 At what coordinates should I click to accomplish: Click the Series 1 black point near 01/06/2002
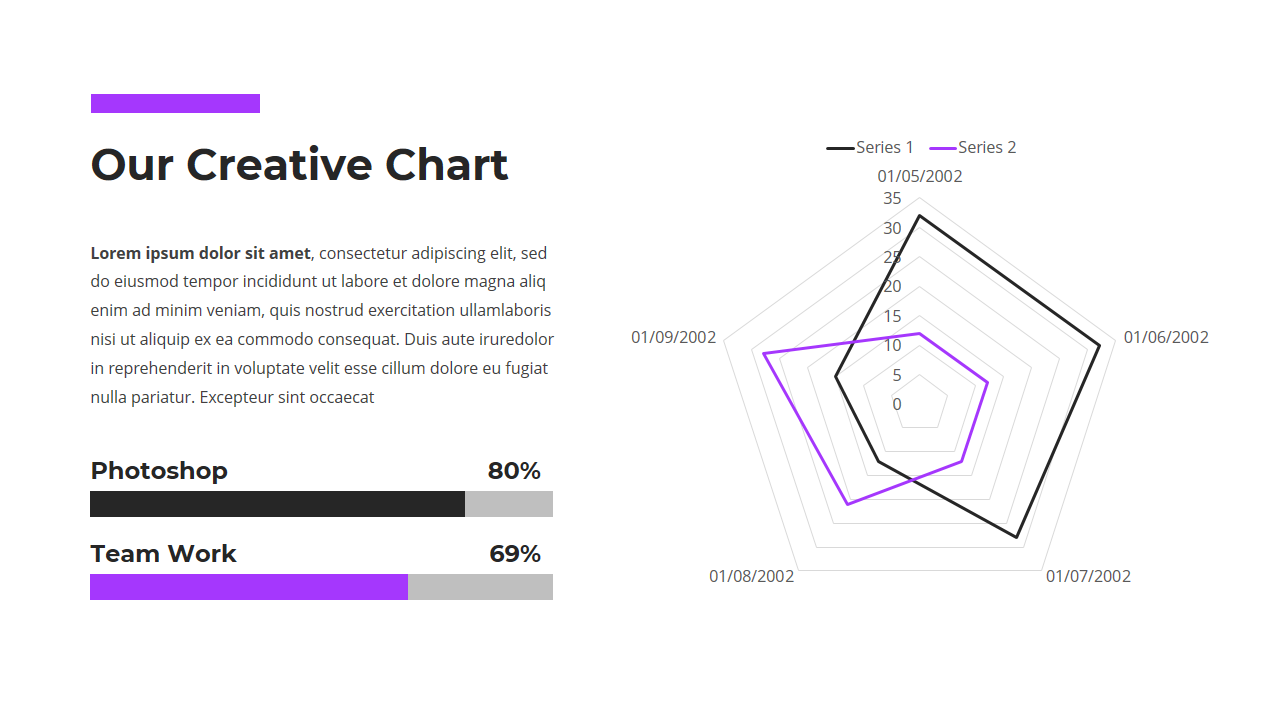pos(1099,345)
